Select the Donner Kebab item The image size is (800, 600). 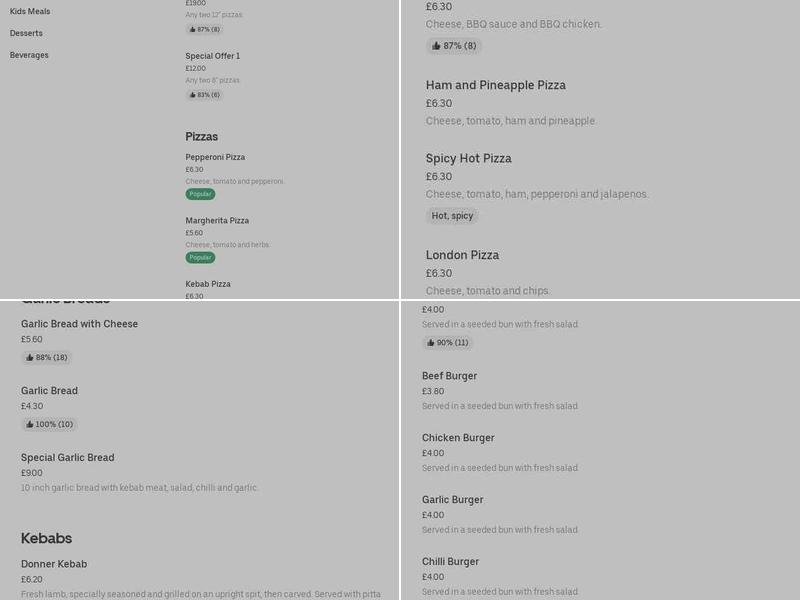tap(54, 564)
